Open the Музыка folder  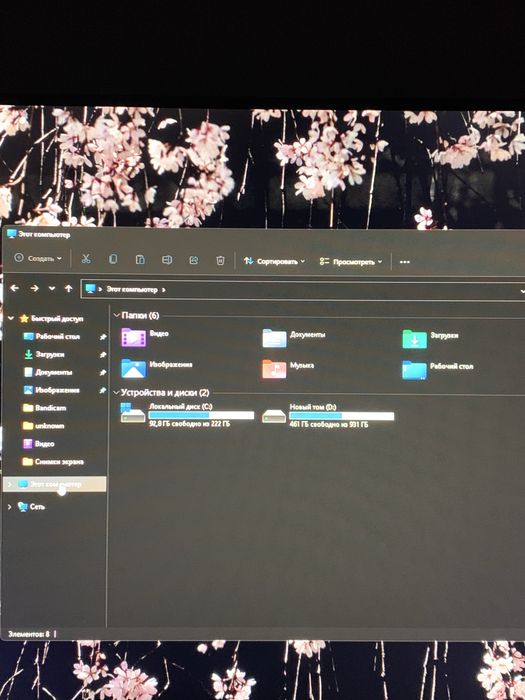(x=288, y=369)
